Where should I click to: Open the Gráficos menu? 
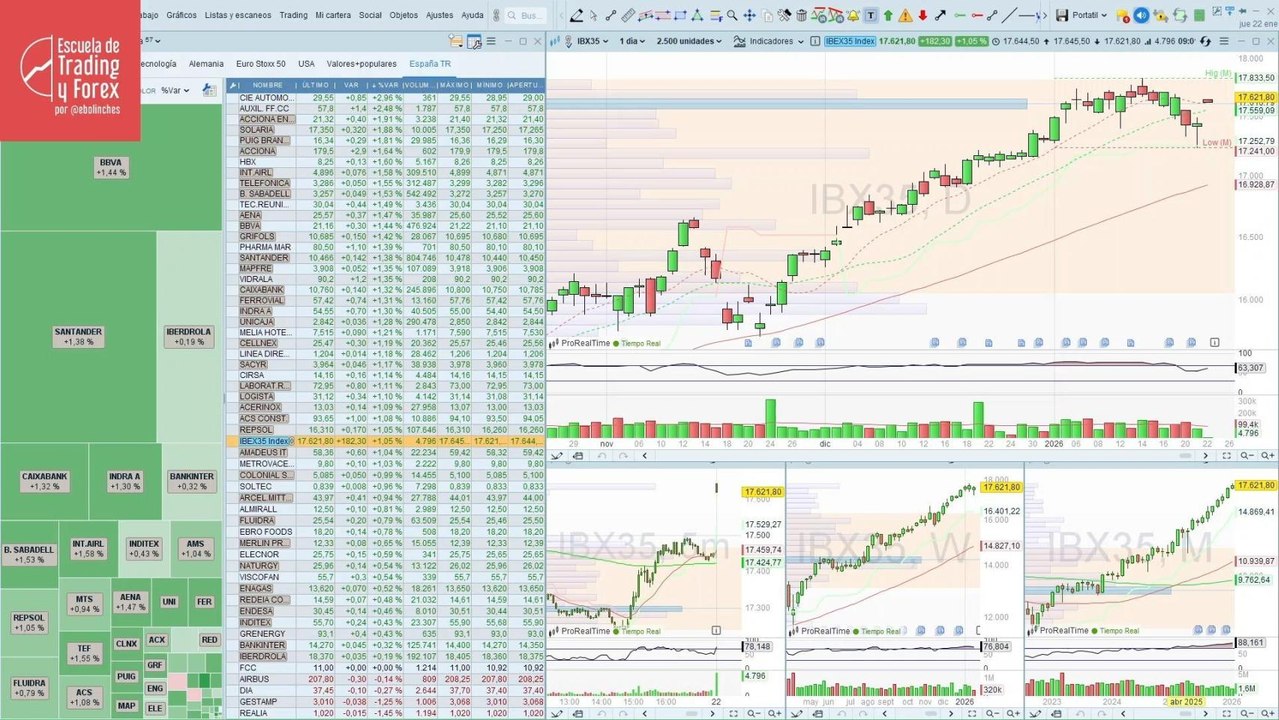(x=182, y=15)
